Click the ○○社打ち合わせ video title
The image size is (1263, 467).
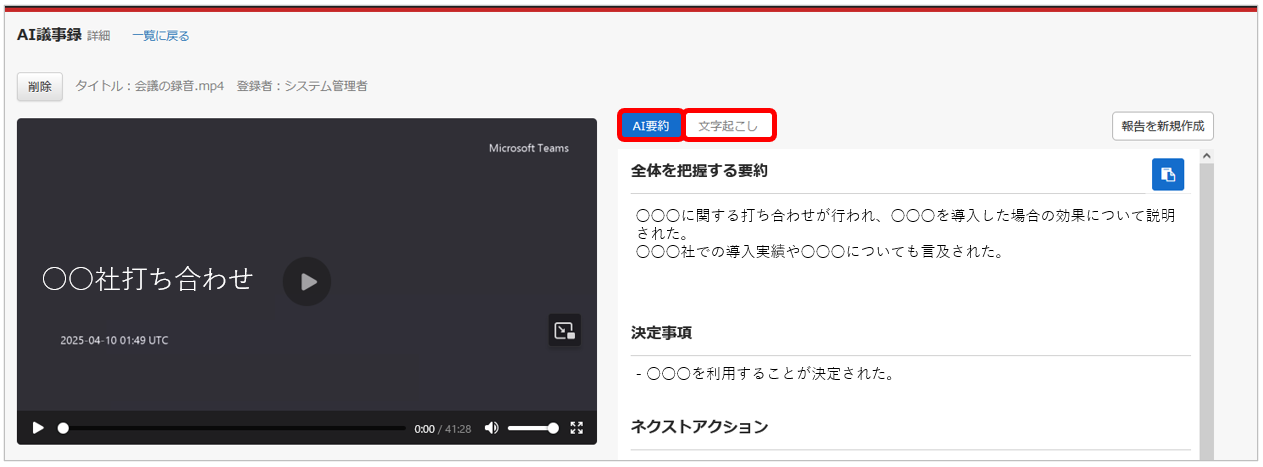(148, 280)
